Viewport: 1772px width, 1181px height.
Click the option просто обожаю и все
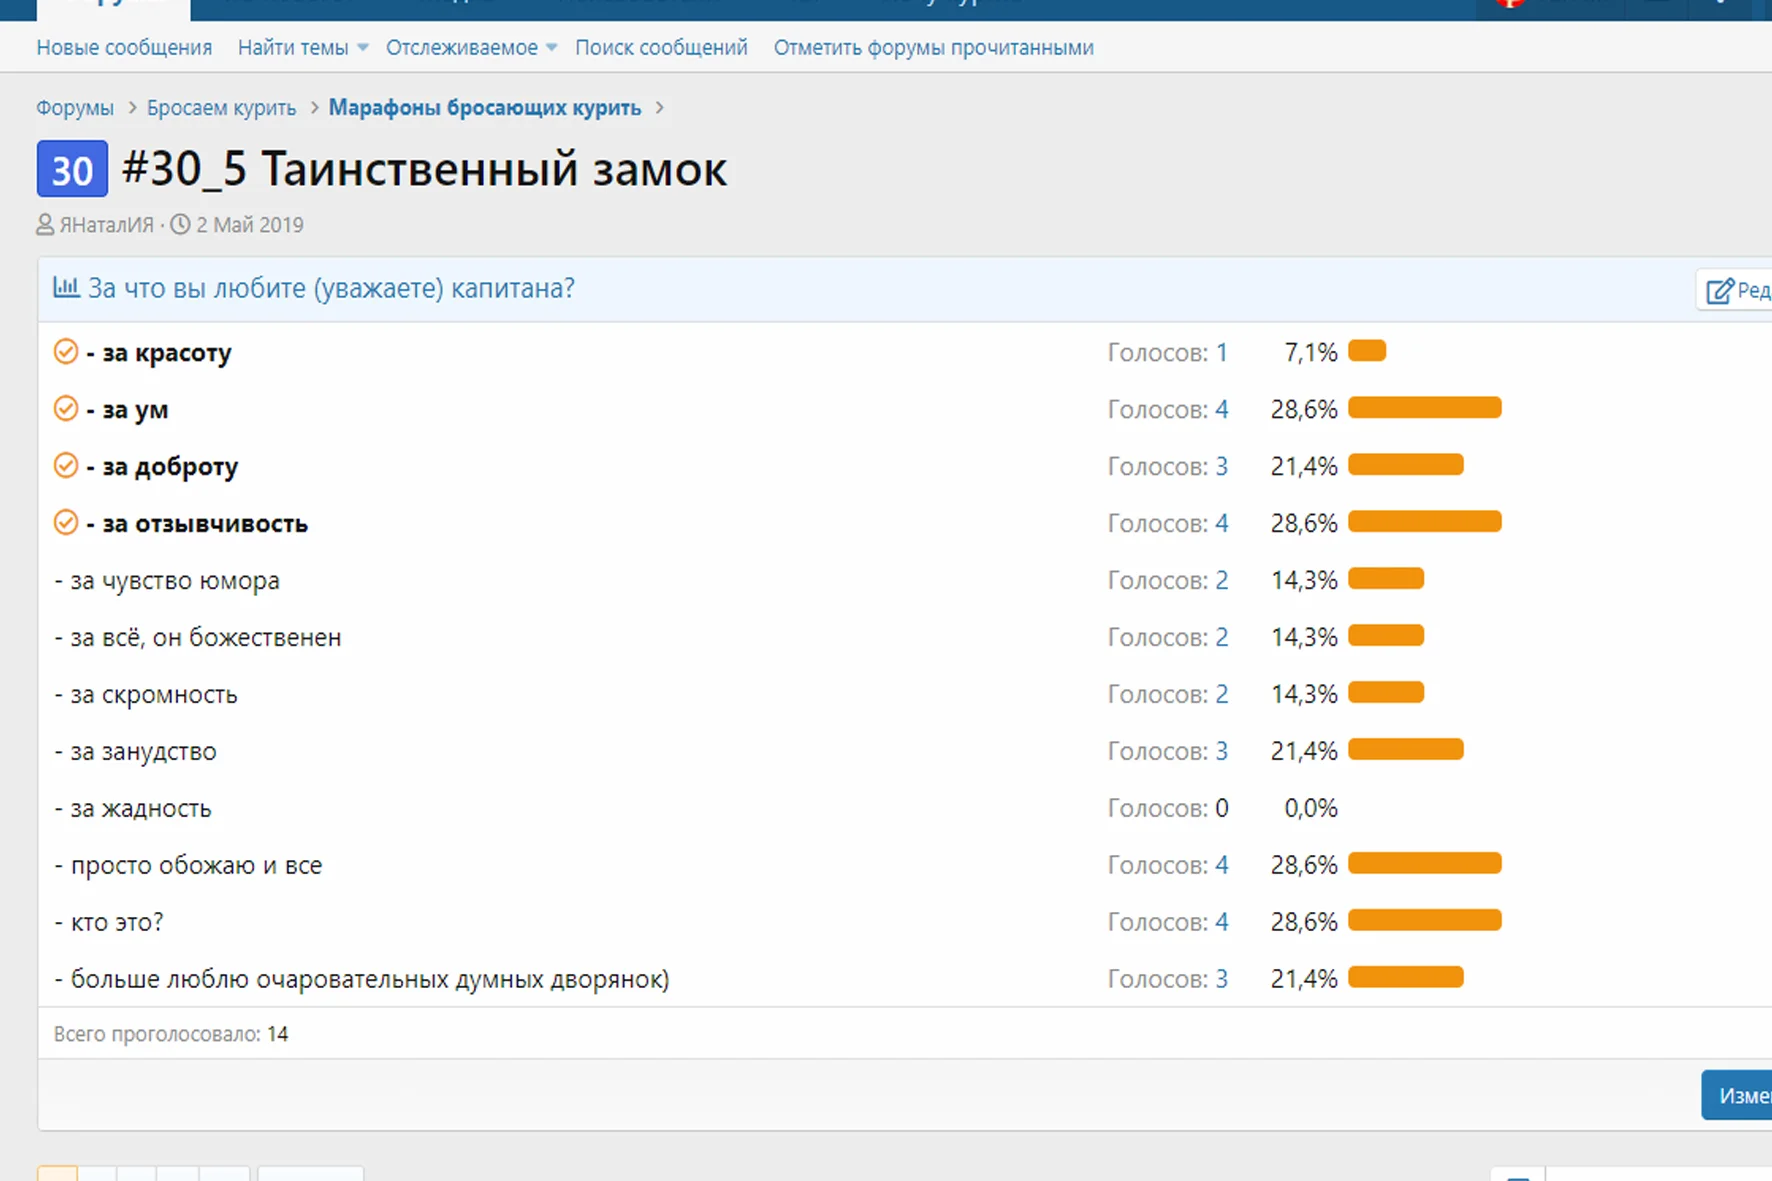tap(188, 866)
